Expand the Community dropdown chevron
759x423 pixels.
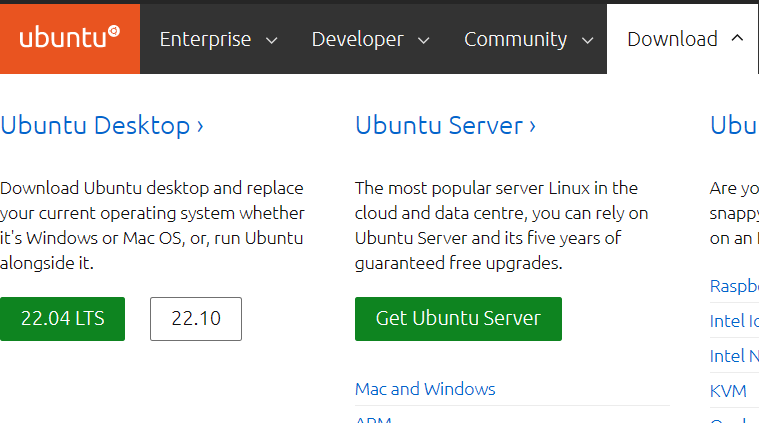(x=587, y=41)
